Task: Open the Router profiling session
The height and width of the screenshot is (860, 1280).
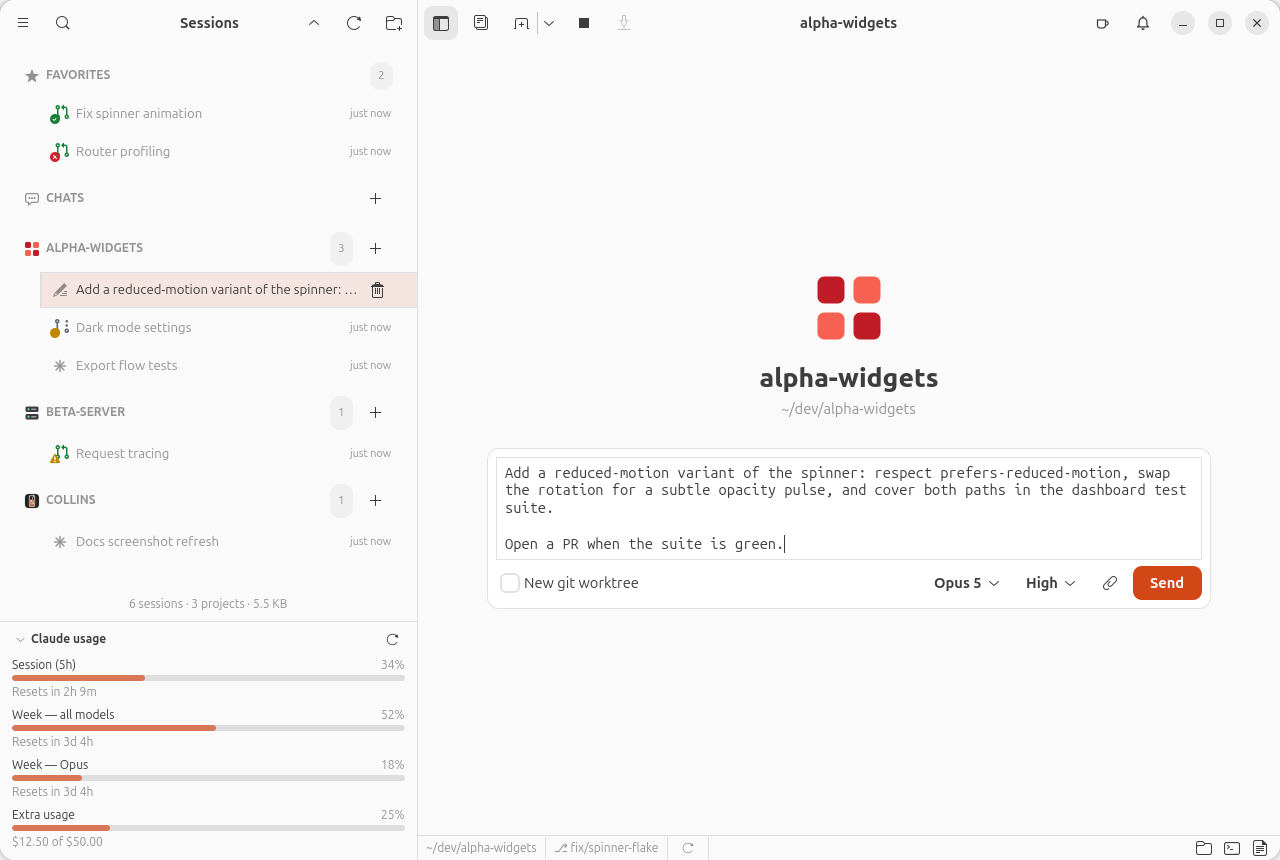Action: [x=220, y=152]
